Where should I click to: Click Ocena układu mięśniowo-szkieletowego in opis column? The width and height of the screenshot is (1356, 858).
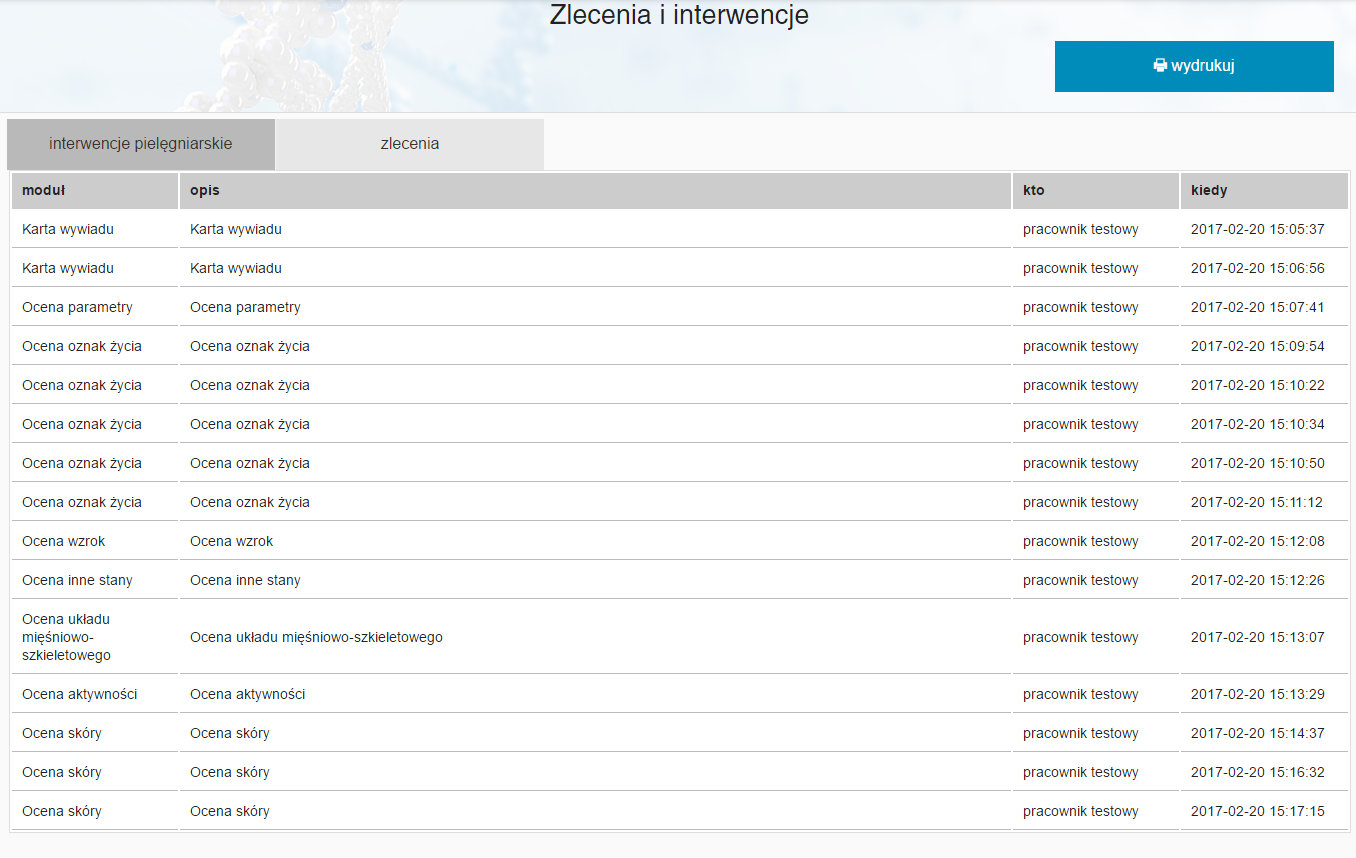(x=316, y=637)
